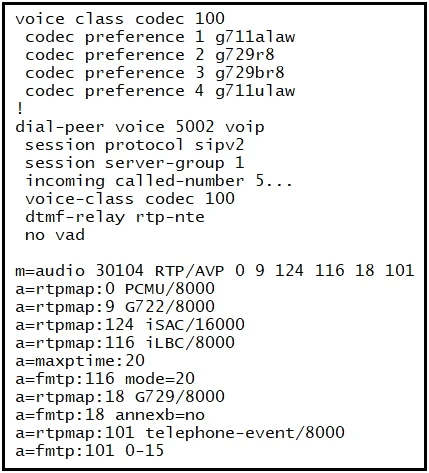
Task: Click the a=rtpmap:0 PCMU/8000 line
Action: point(115,289)
